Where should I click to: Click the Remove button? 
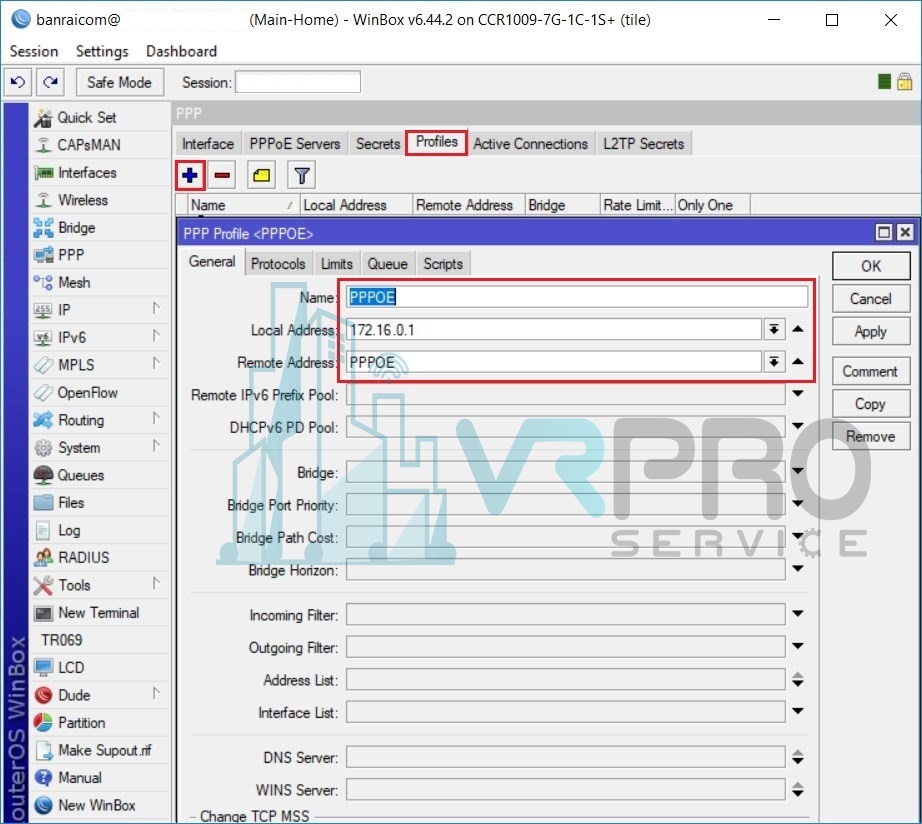pyautogui.click(x=871, y=436)
